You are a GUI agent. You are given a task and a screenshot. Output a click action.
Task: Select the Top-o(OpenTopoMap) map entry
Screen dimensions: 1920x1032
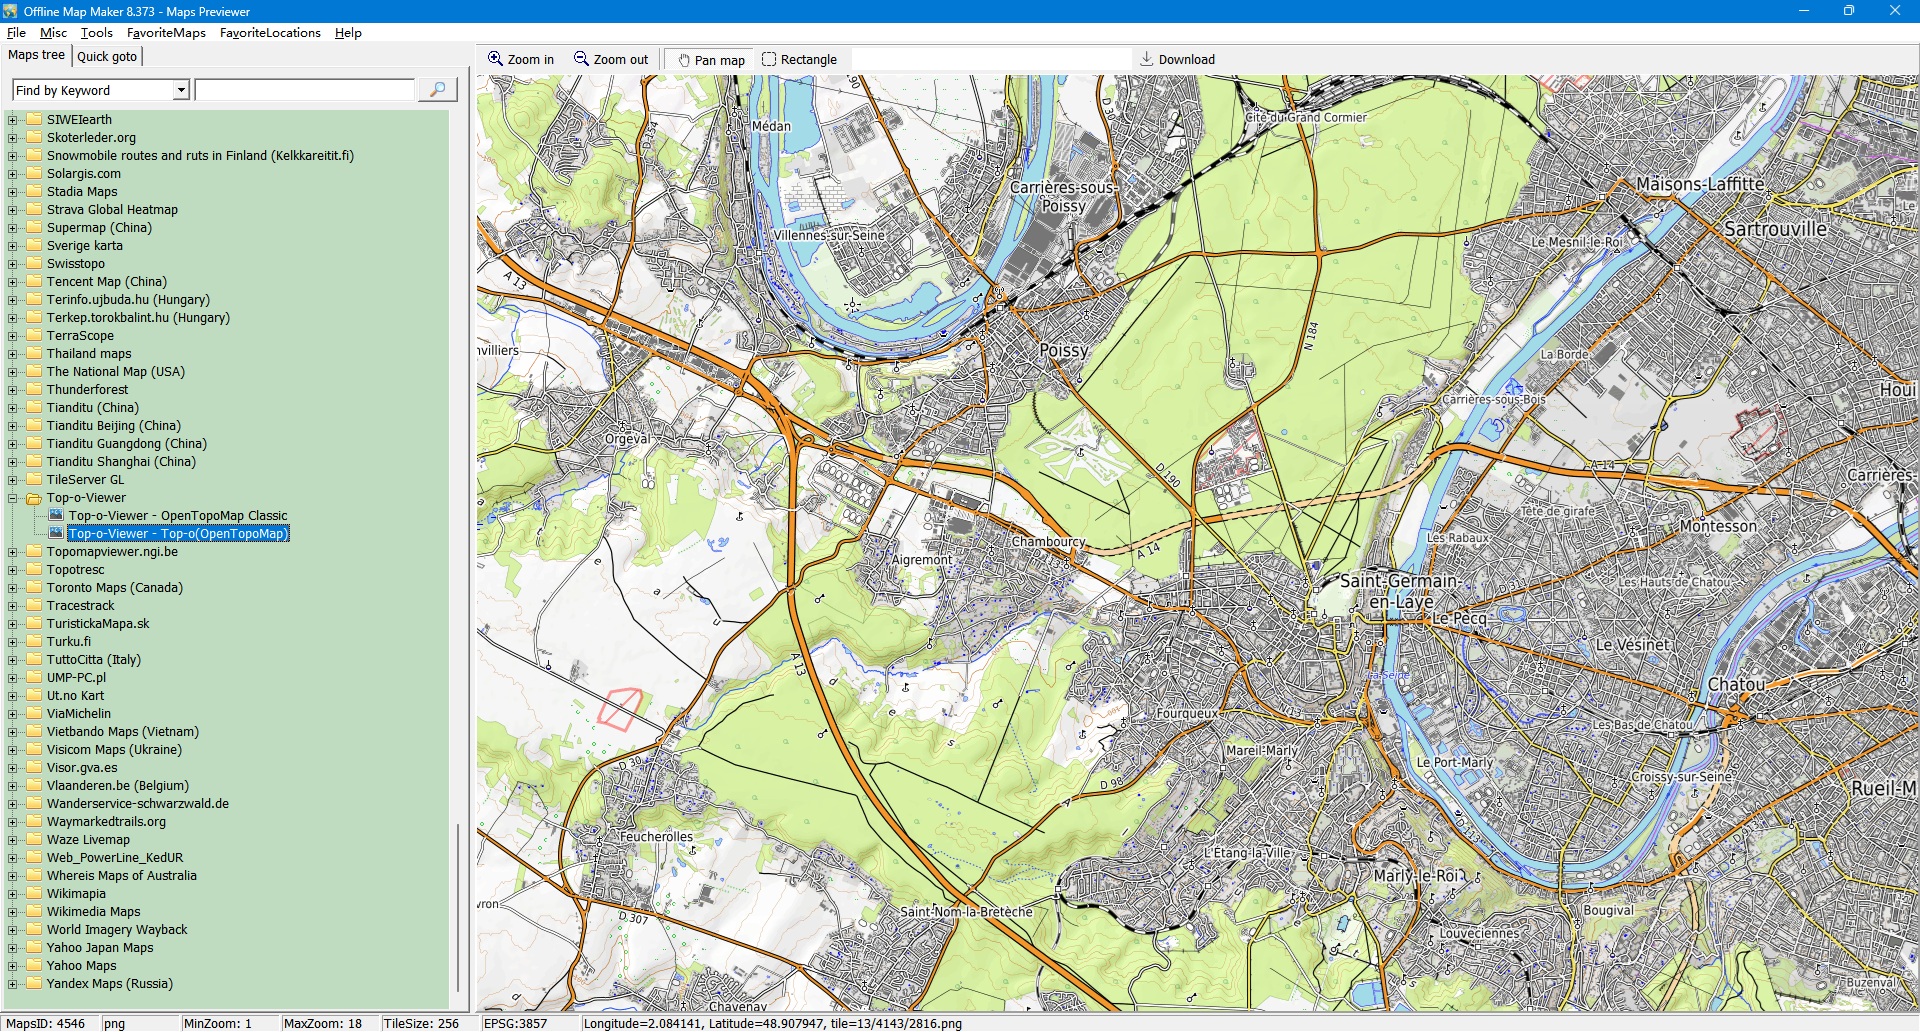point(178,534)
